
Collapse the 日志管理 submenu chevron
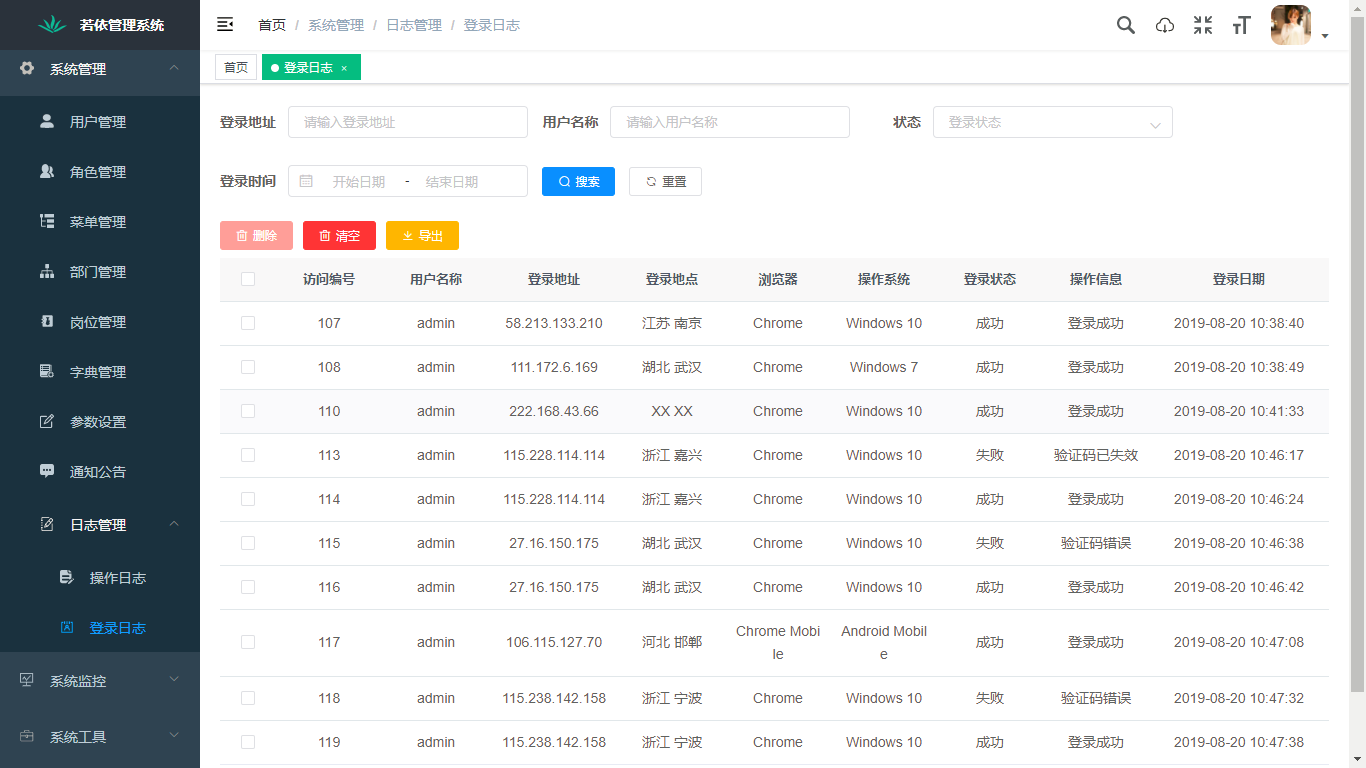[x=174, y=524]
